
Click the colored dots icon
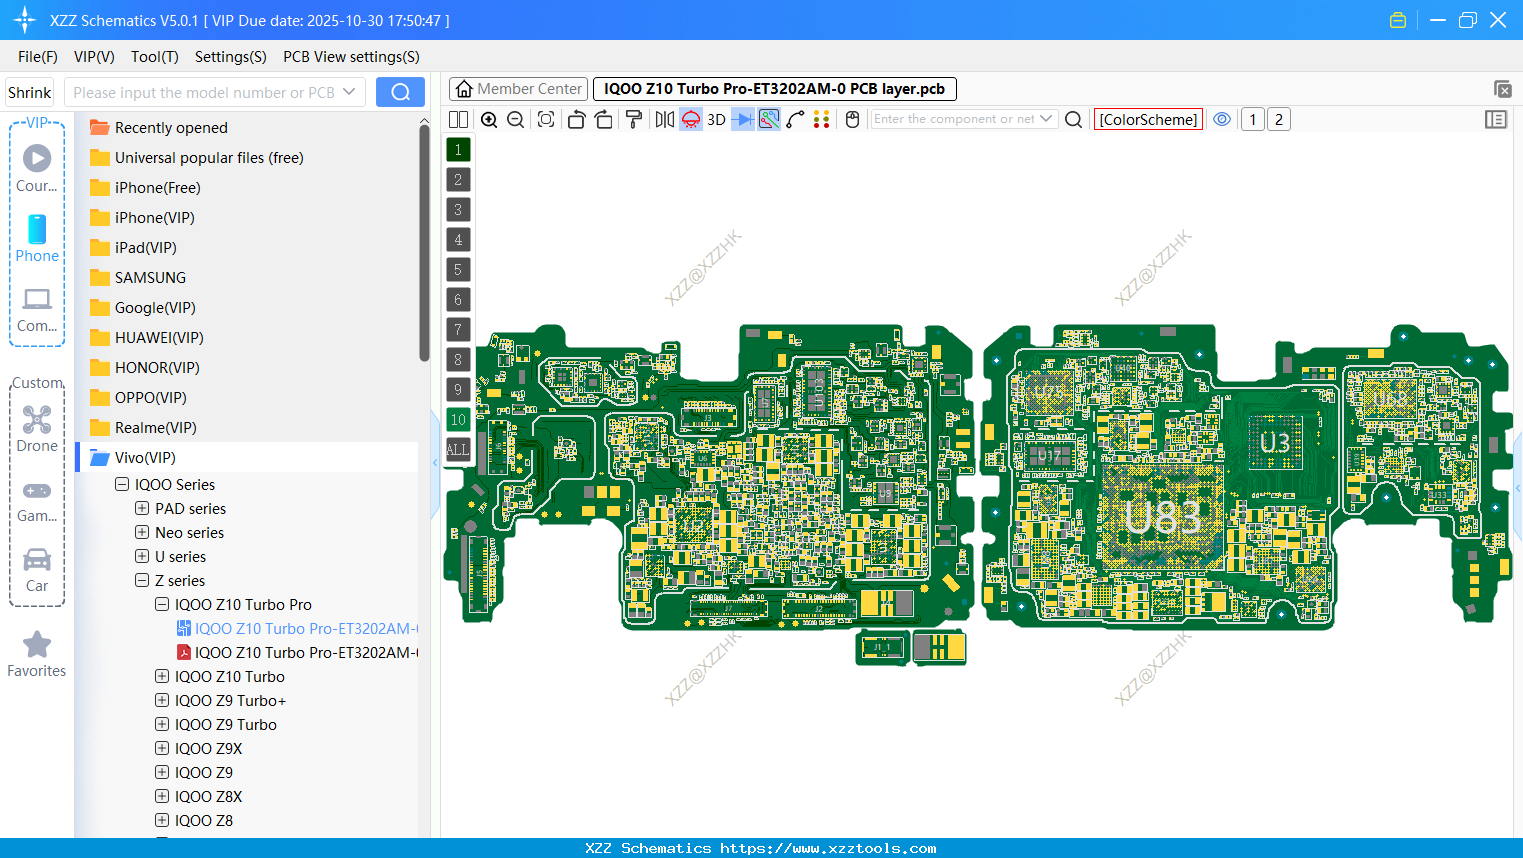(x=822, y=119)
